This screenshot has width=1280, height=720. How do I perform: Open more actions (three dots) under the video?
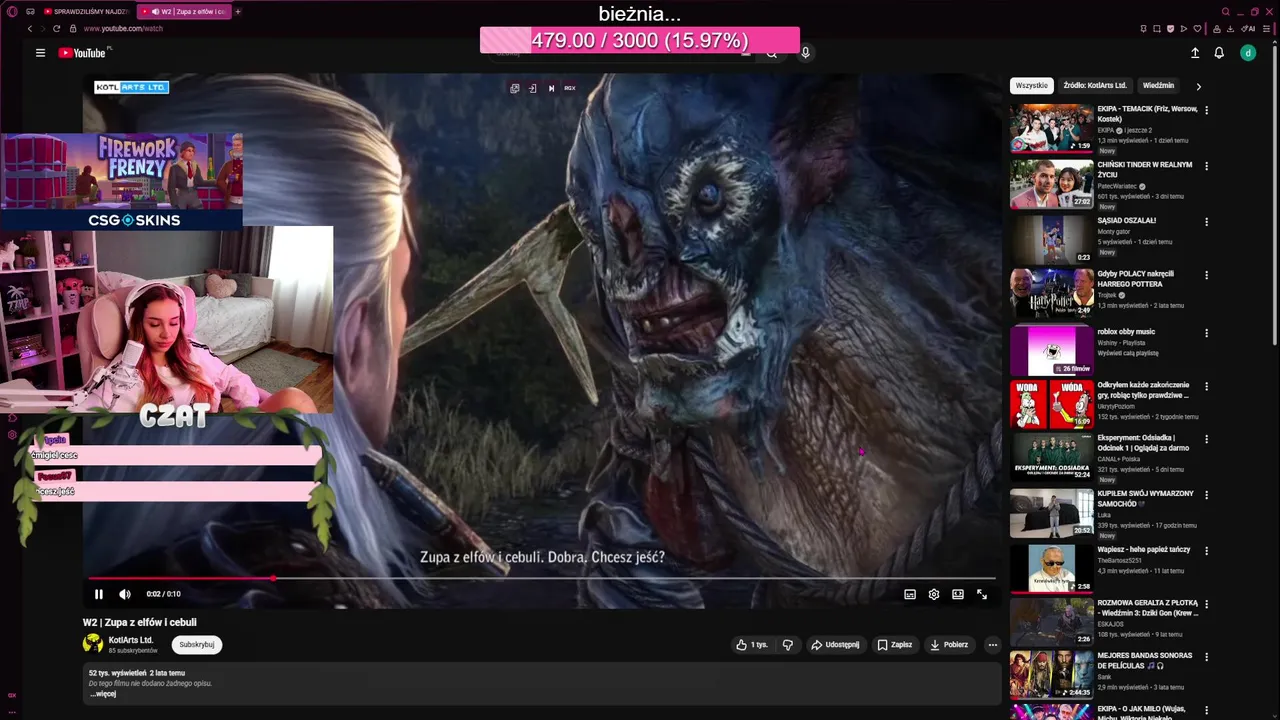(992, 645)
